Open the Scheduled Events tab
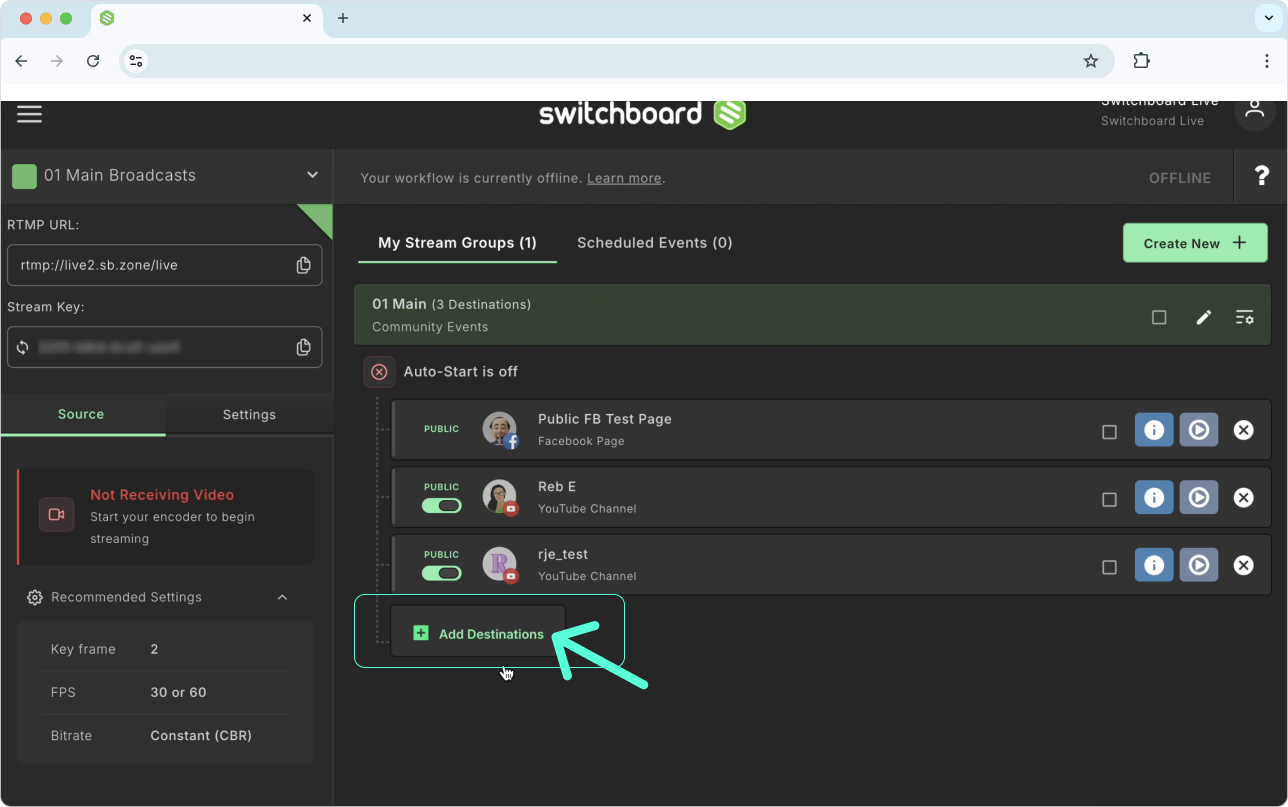This screenshot has width=1288, height=807. pos(655,243)
